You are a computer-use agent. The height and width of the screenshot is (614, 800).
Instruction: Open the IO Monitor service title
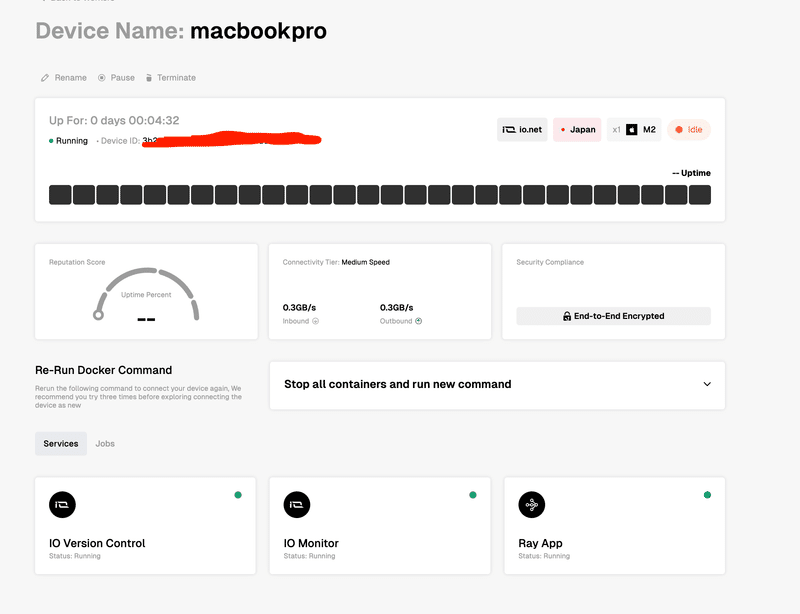311,543
